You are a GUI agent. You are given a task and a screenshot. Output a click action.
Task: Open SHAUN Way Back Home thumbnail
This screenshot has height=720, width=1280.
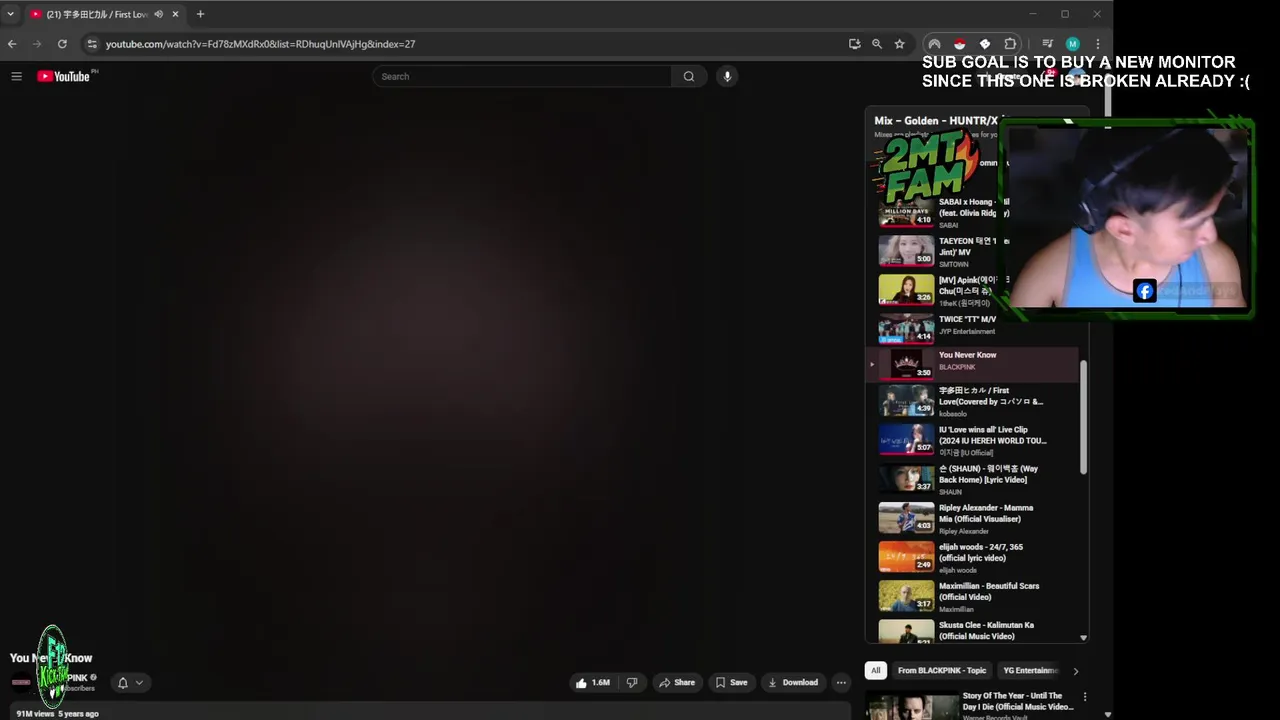coord(906,479)
